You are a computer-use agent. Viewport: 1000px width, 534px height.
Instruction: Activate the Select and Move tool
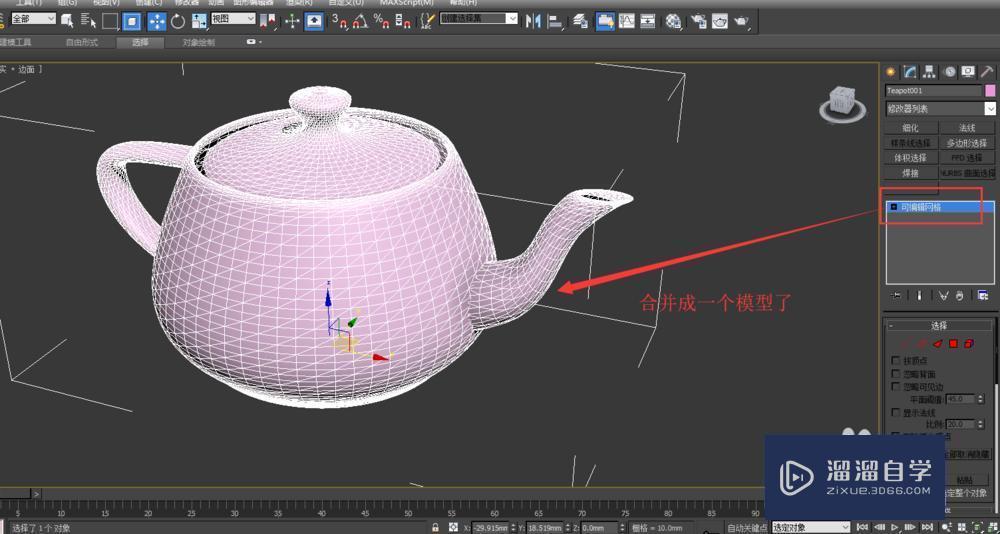(x=156, y=20)
